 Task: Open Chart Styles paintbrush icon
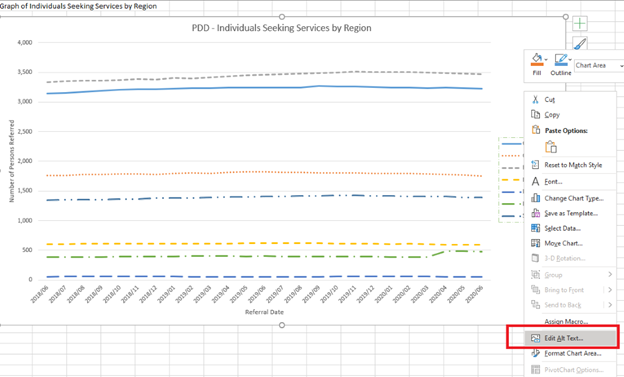click(580, 43)
